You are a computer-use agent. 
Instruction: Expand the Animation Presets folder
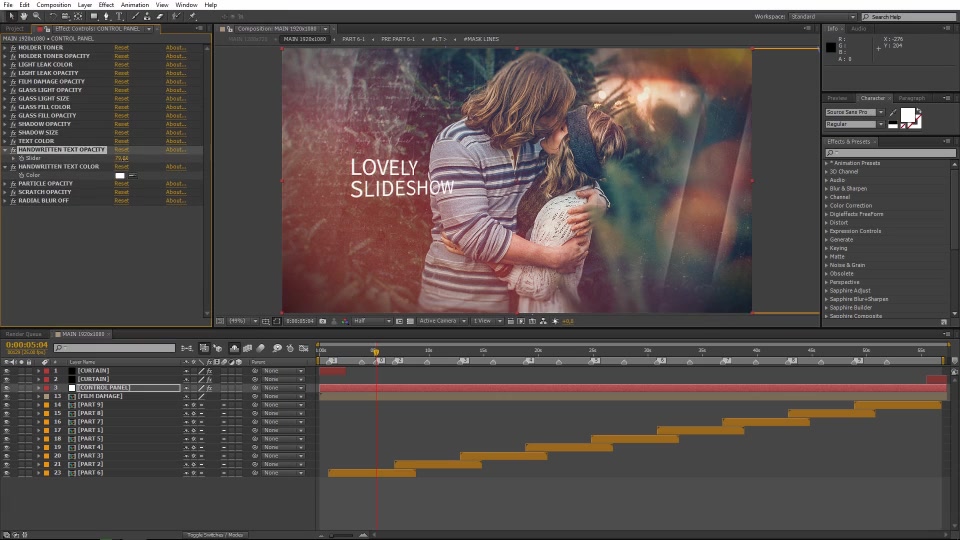pyautogui.click(x=827, y=163)
